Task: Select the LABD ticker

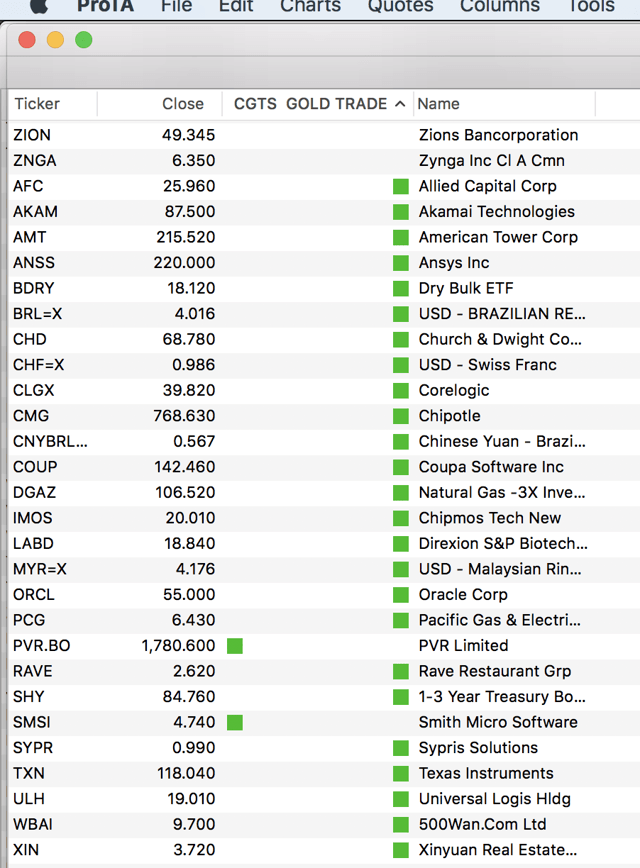Action: pos(33,544)
